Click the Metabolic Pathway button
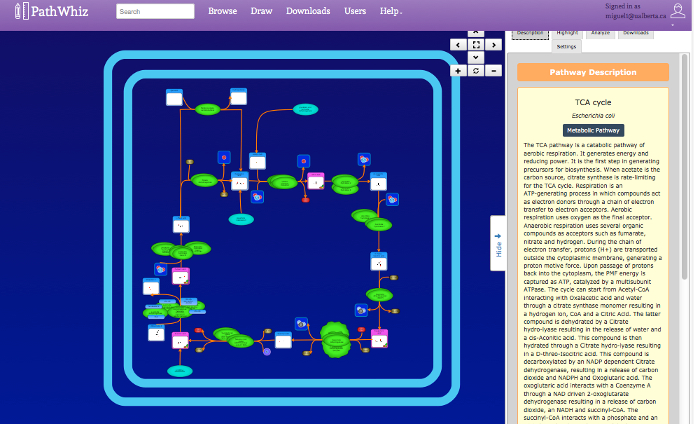Image resolution: width=700 pixels, height=424 pixels. [x=593, y=130]
